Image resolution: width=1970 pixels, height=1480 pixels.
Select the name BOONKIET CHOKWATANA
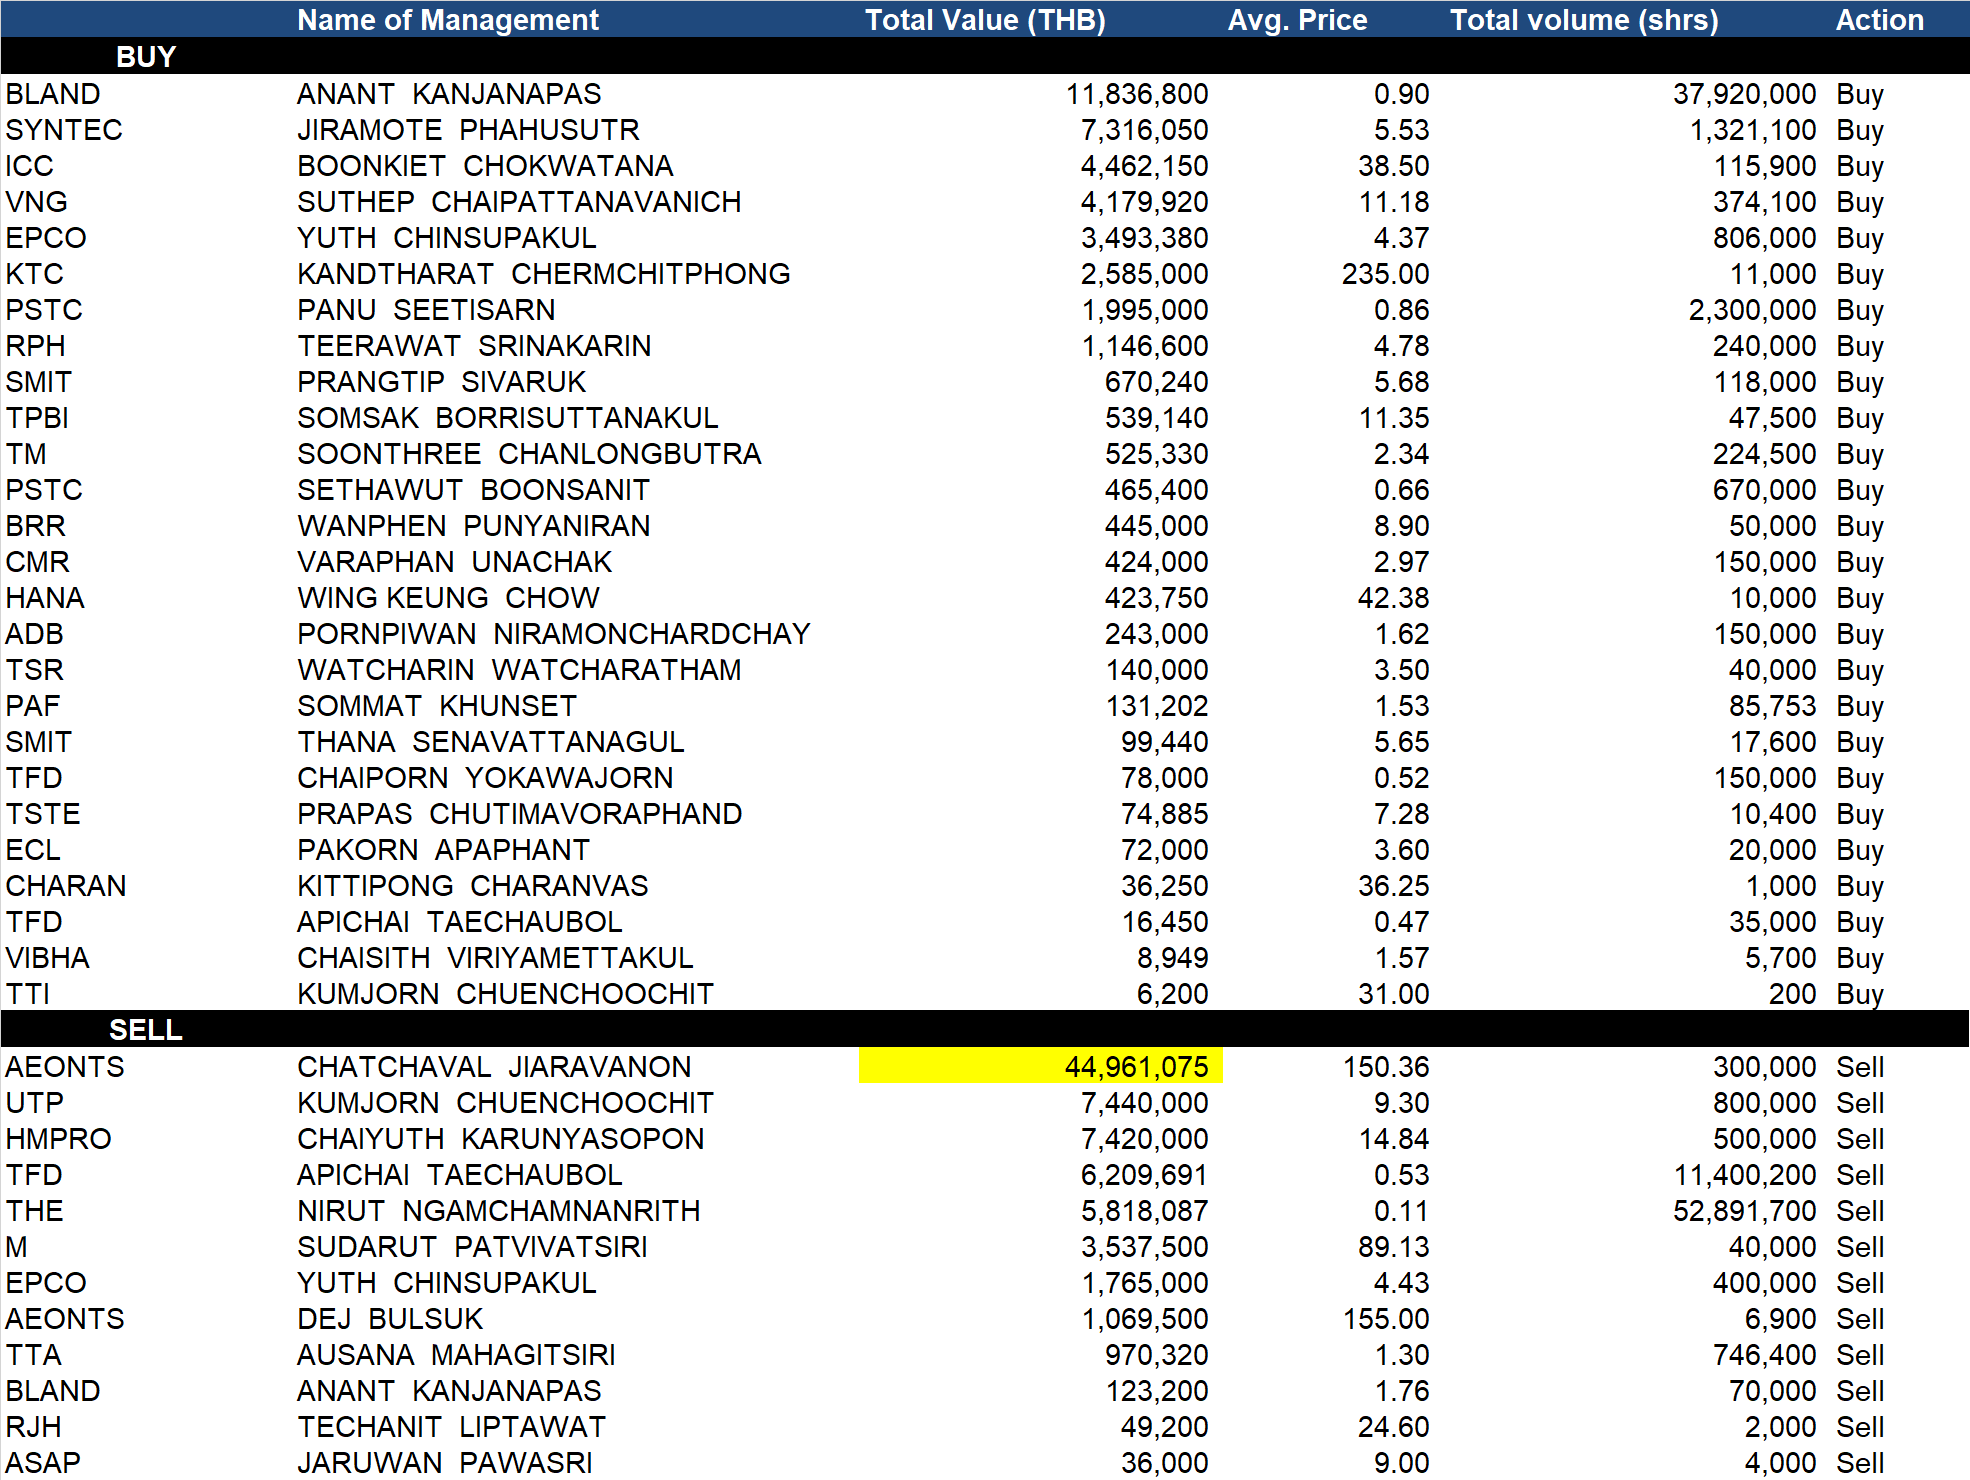point(485,166)
